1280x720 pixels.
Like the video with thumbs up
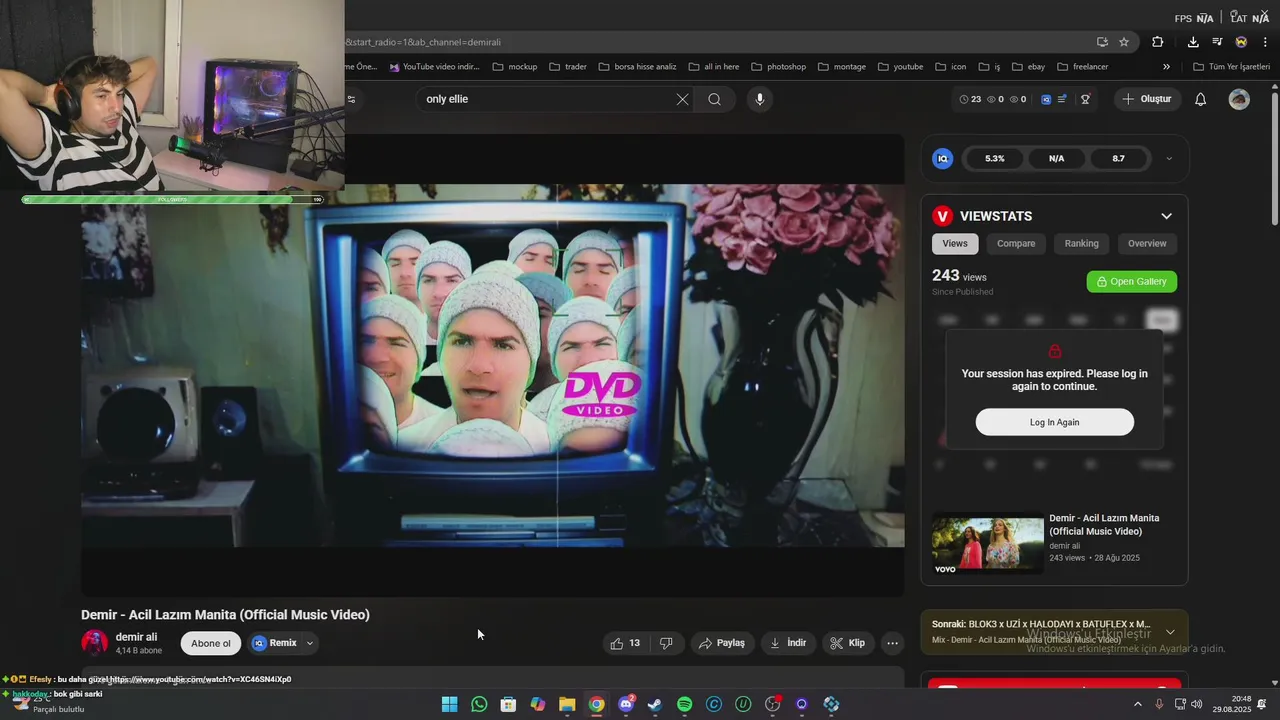coord(626,643)
